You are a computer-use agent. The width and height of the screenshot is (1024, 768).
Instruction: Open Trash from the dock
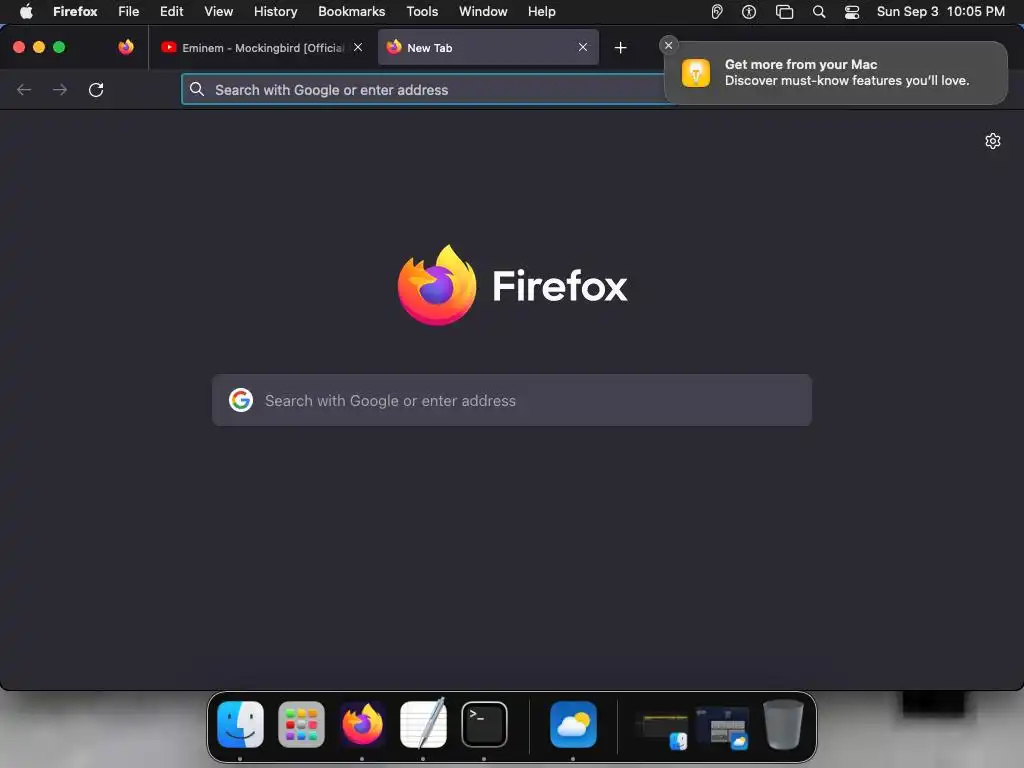(783, 724)
